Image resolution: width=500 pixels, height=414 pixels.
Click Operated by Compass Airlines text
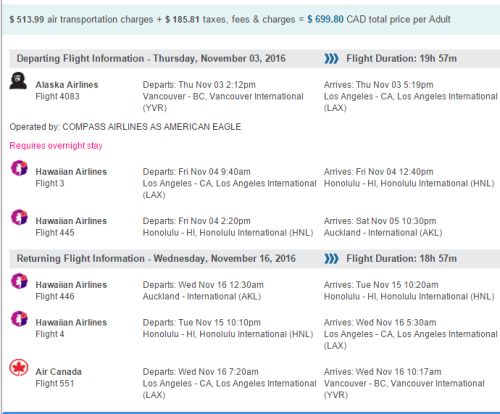pos(125,127)
